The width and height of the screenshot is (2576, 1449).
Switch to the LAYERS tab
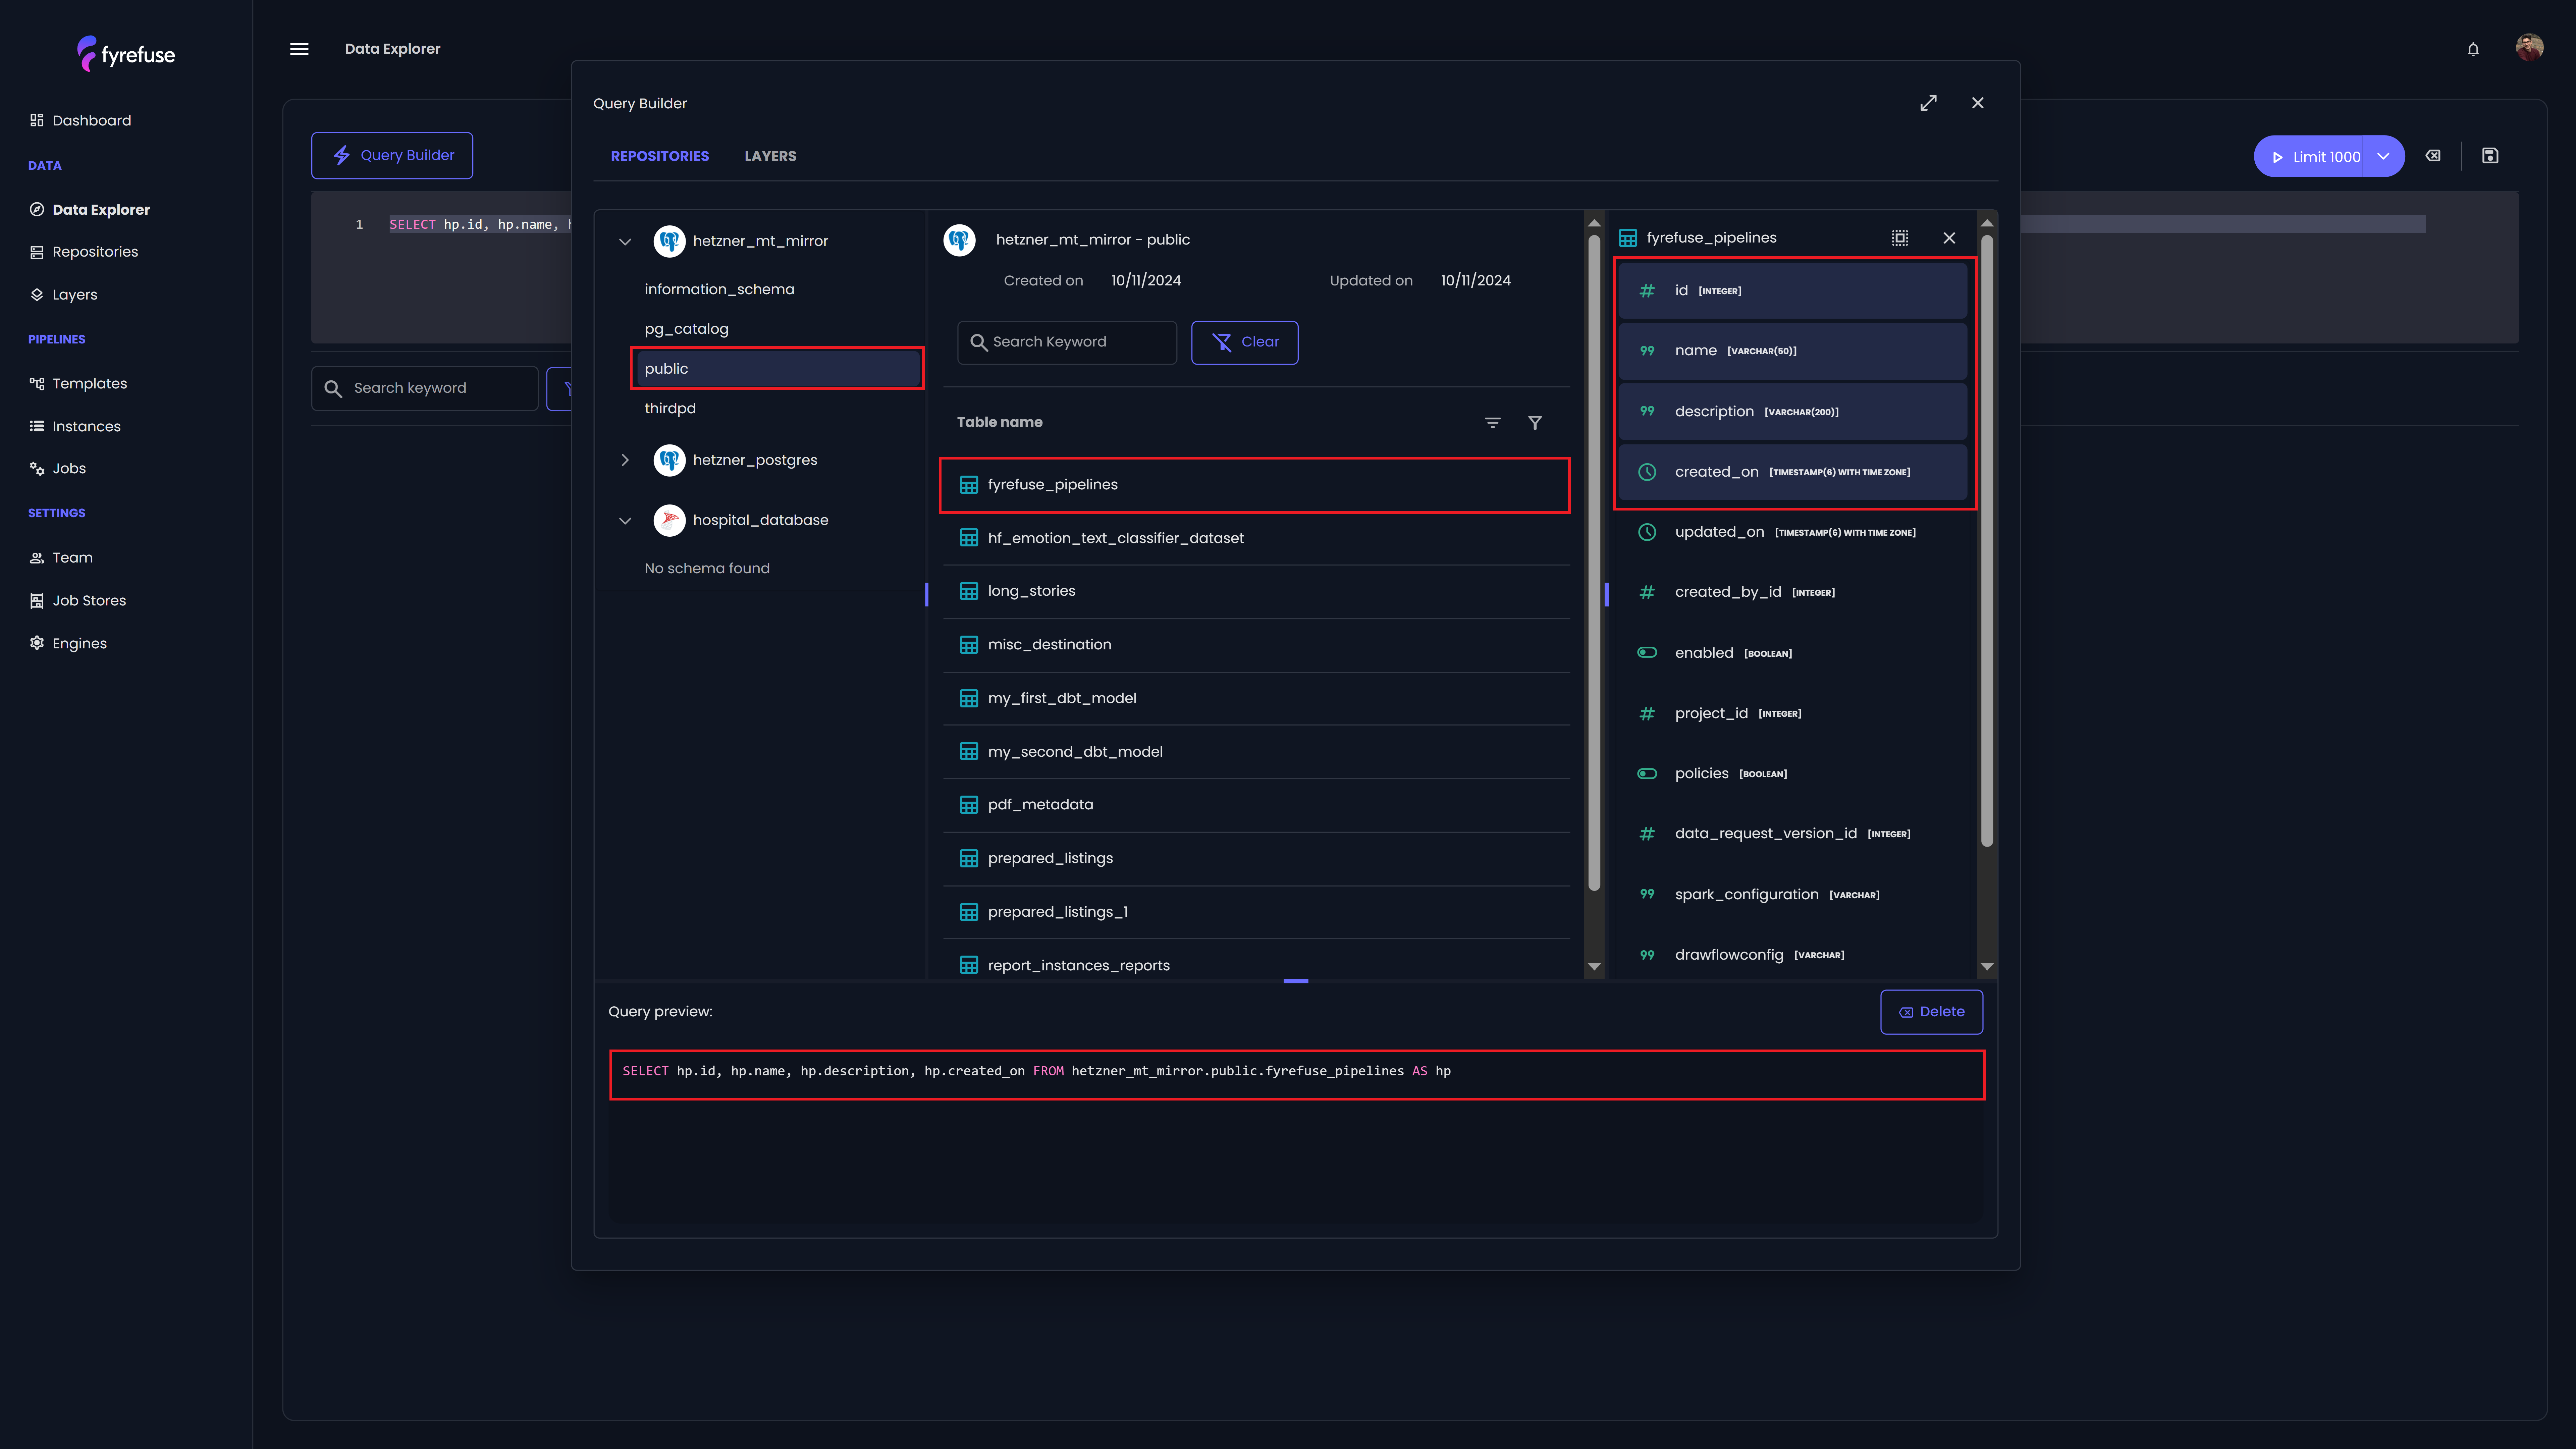click(770, 156)
